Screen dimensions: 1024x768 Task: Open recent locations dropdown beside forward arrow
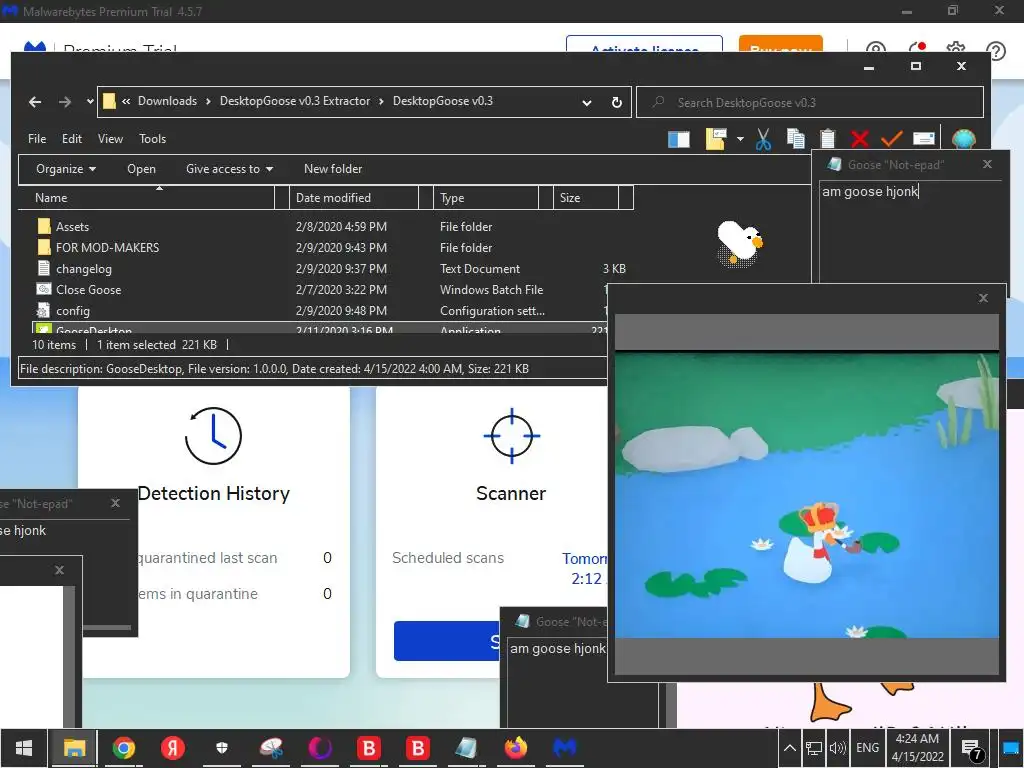click(x=90, y=102)
